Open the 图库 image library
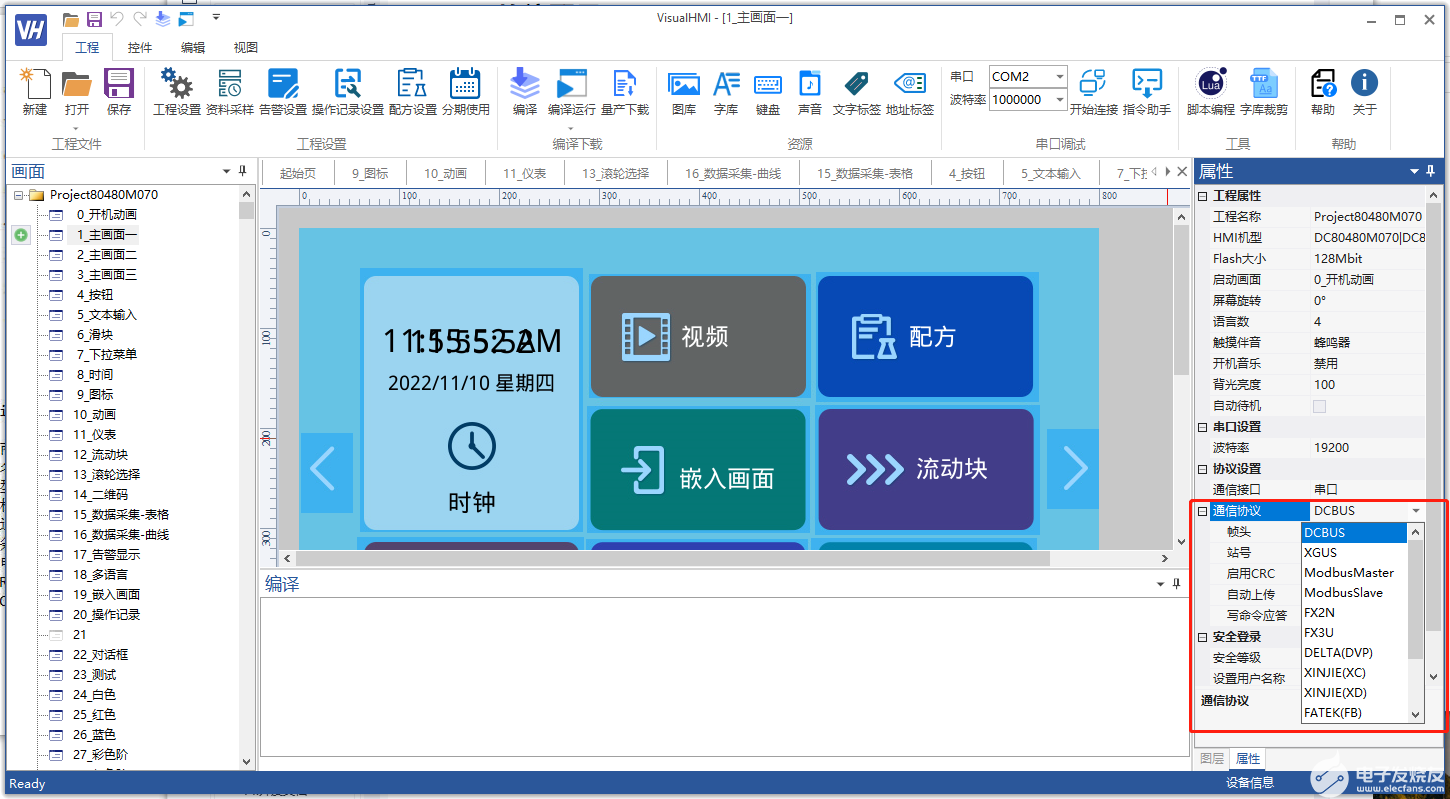Screen dimensions: 1450x799 684,92
